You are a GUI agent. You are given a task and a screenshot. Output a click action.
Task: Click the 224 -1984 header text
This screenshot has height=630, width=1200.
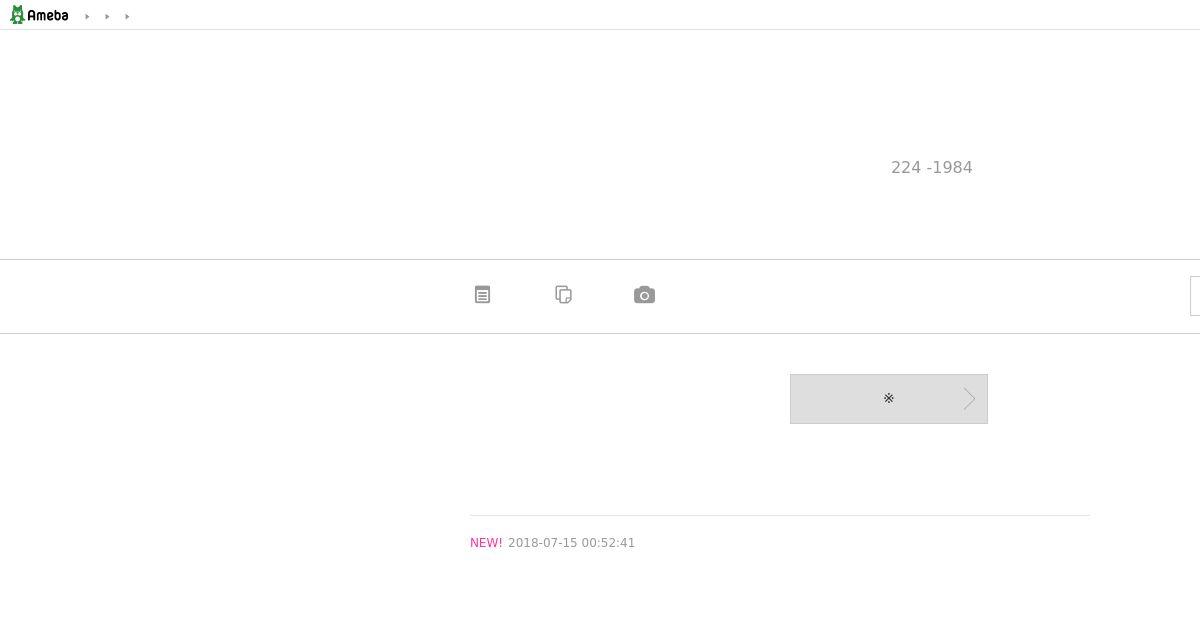click(x=932, y=167)
